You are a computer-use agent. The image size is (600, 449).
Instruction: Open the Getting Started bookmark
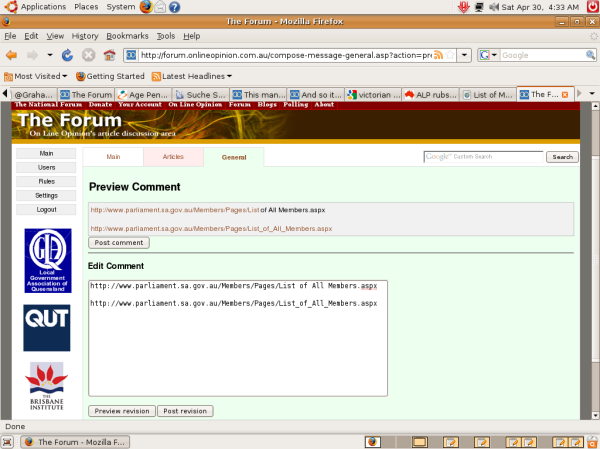pos(110,76)
